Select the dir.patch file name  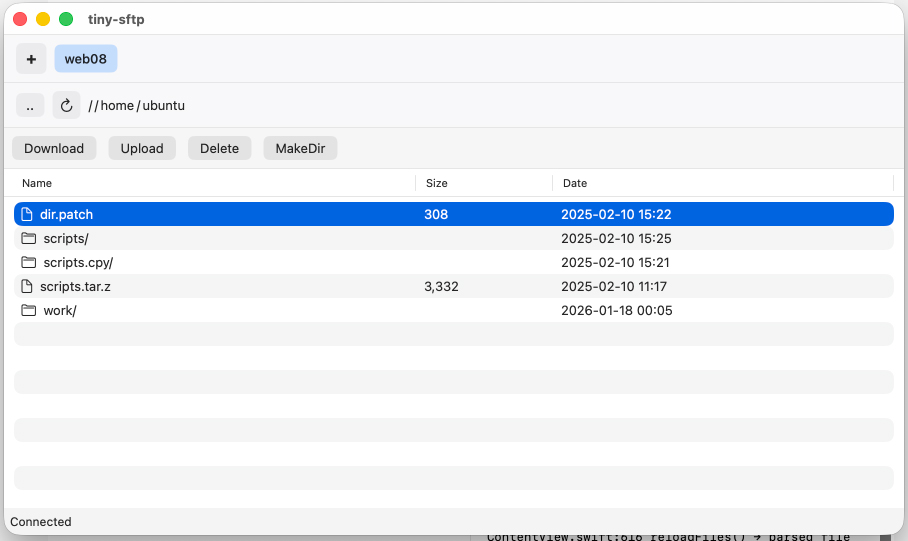pos(67,214)
